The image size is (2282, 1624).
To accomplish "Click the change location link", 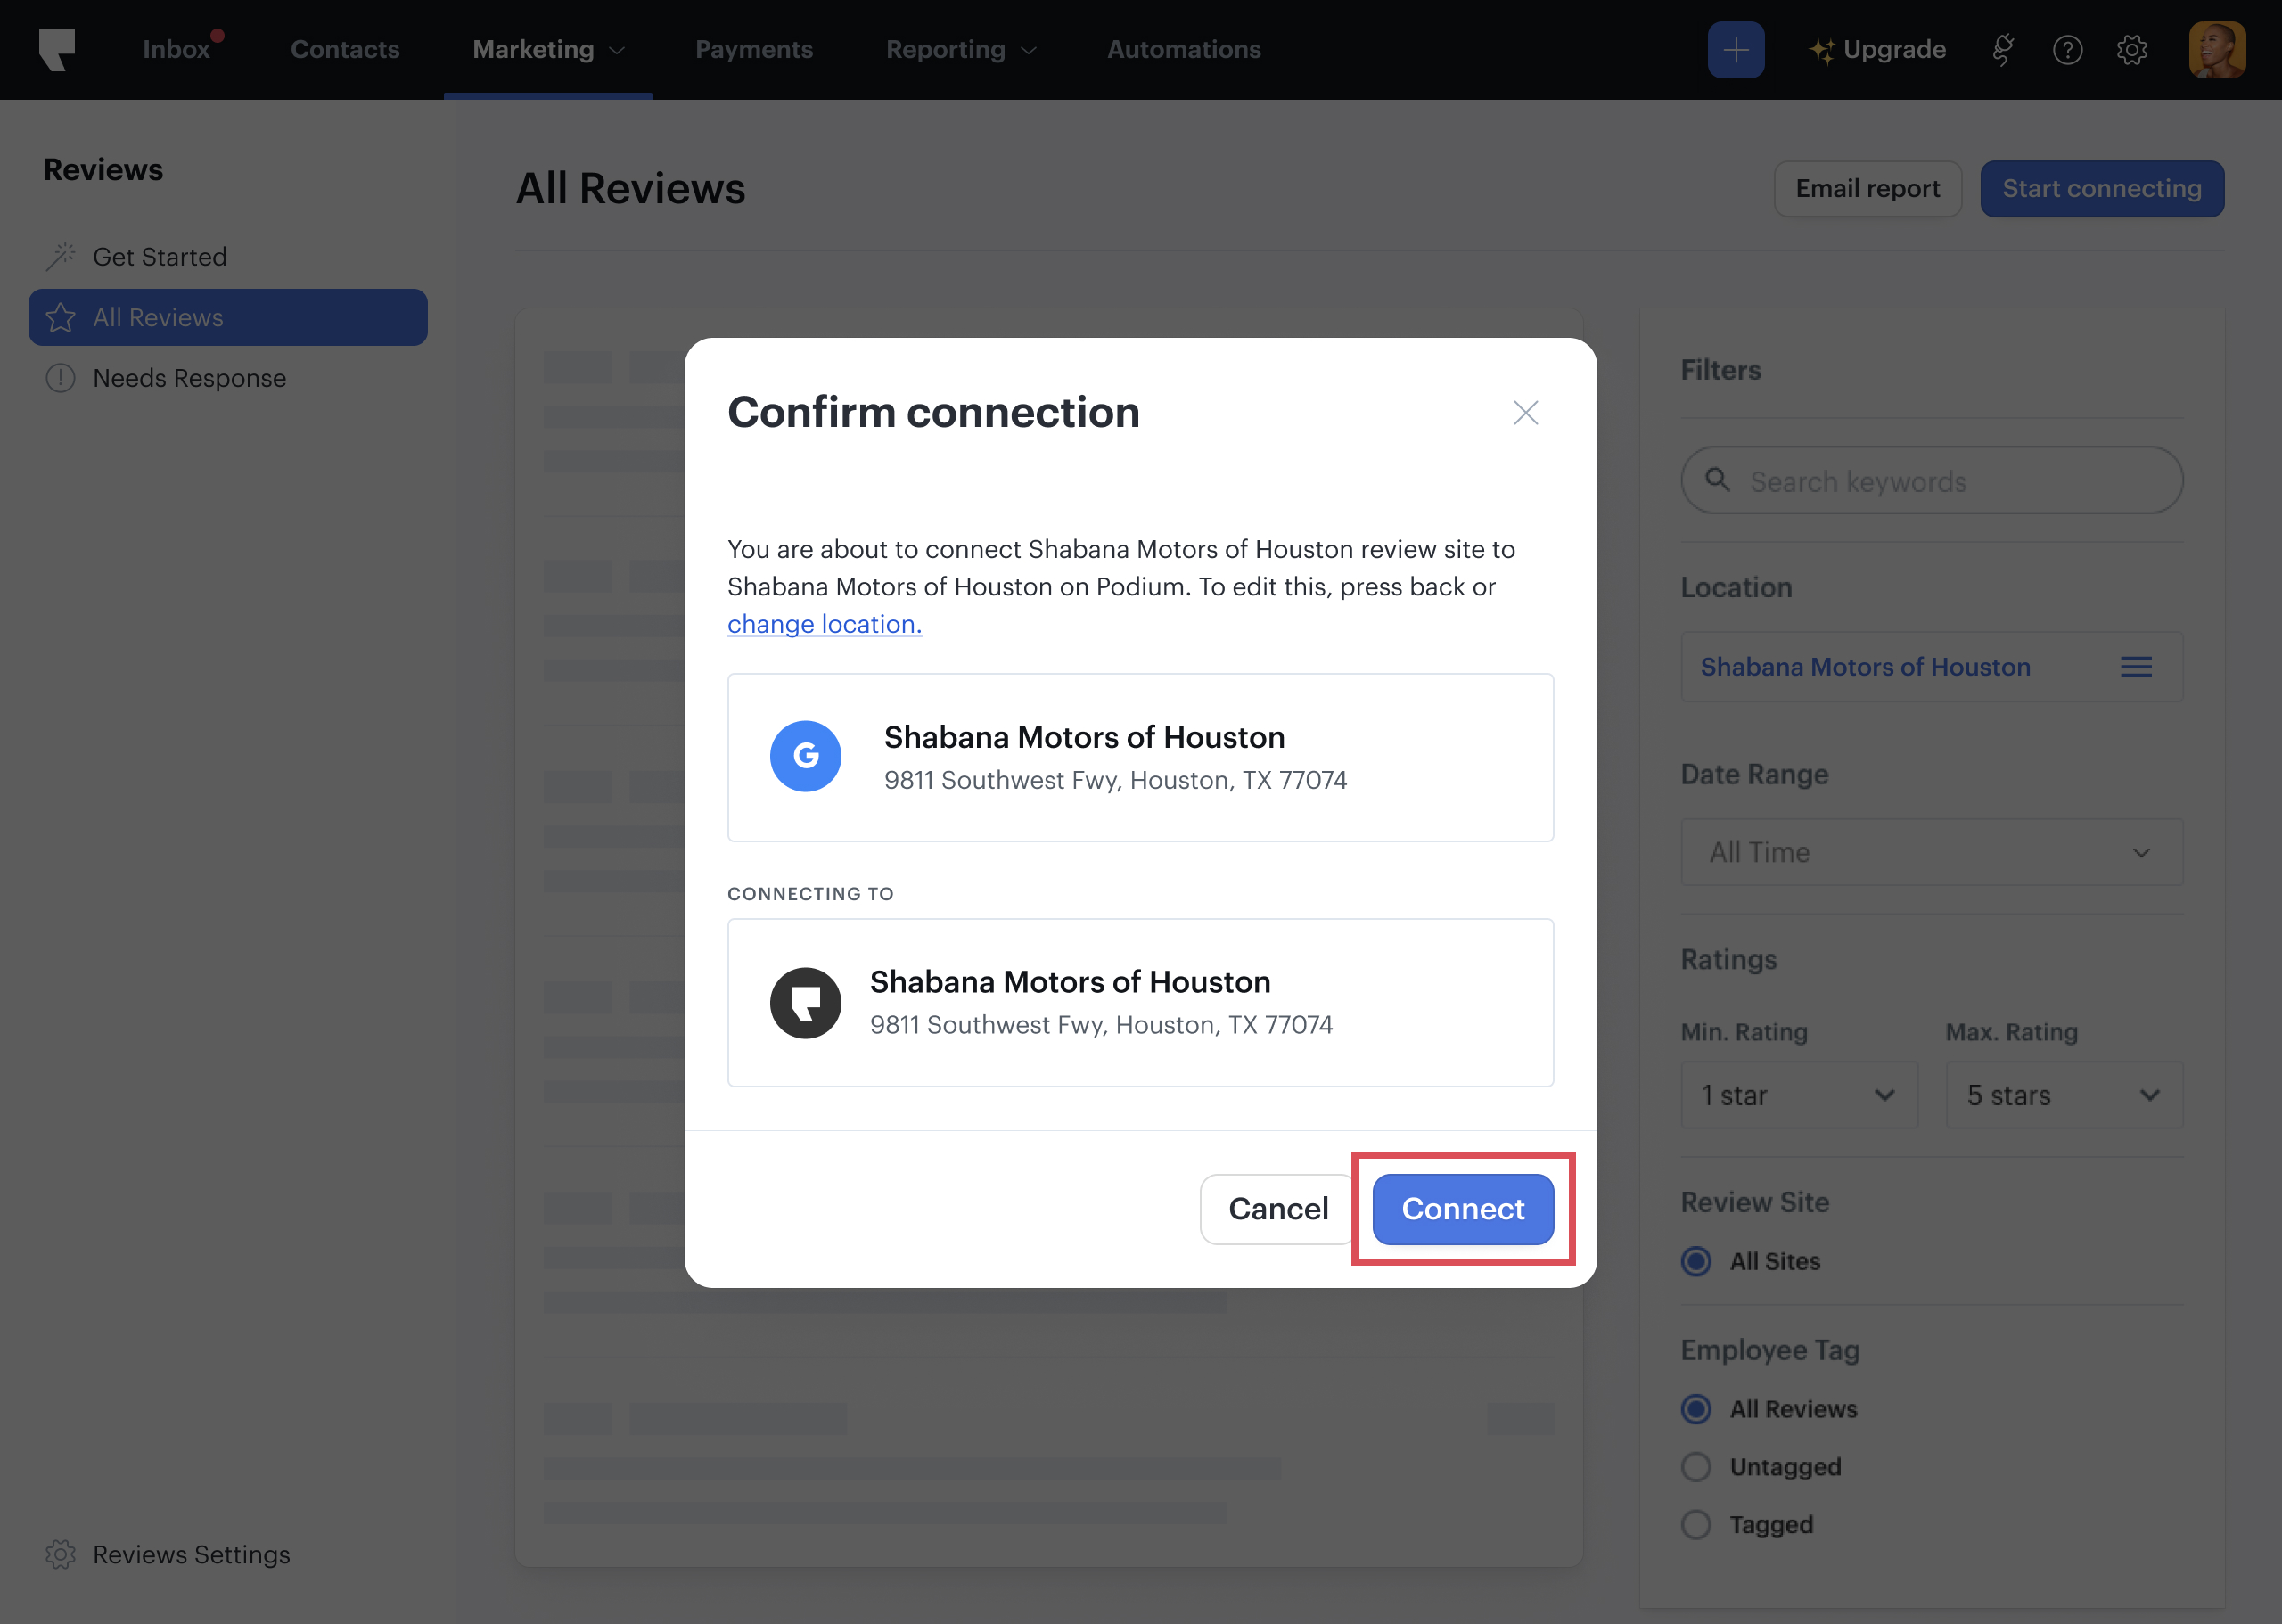I will pos(824,624).
